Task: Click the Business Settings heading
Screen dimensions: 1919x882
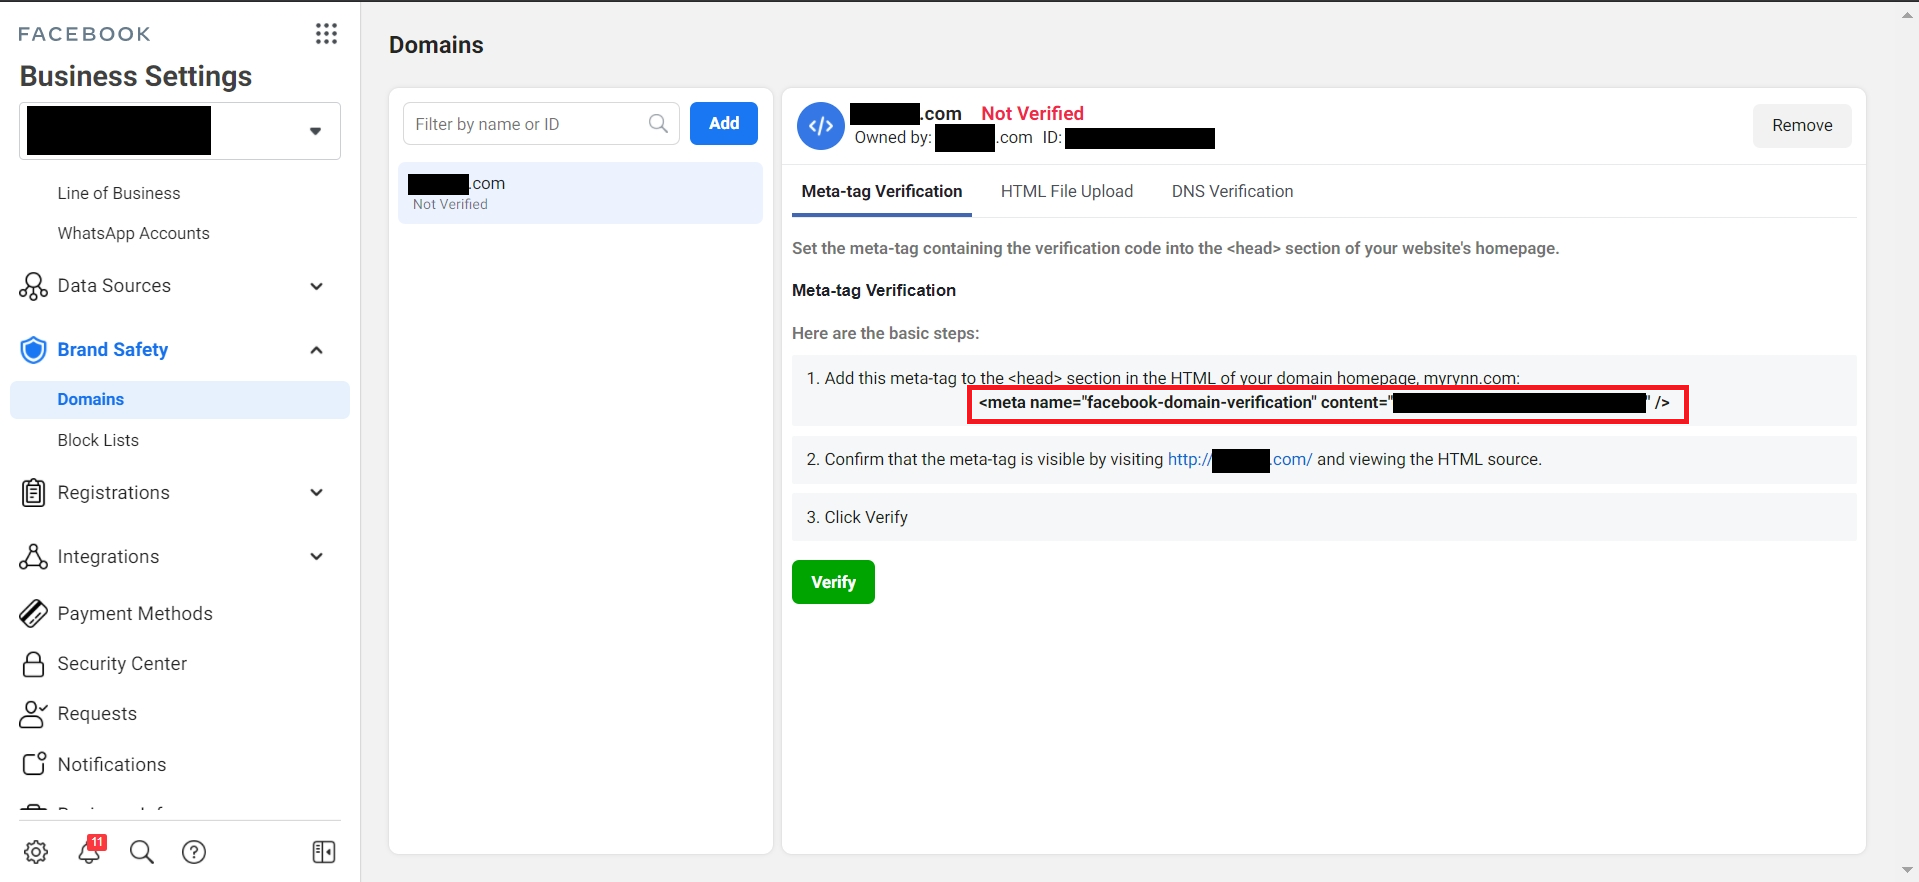Action: coord(136,77)
